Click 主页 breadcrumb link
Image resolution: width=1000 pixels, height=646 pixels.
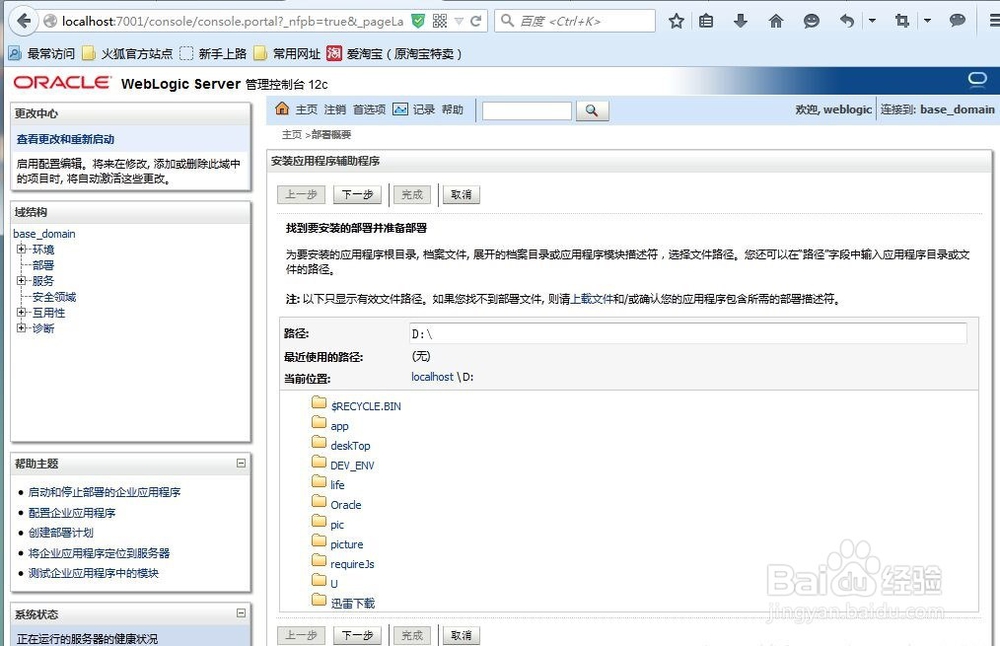tap(292, 135)
